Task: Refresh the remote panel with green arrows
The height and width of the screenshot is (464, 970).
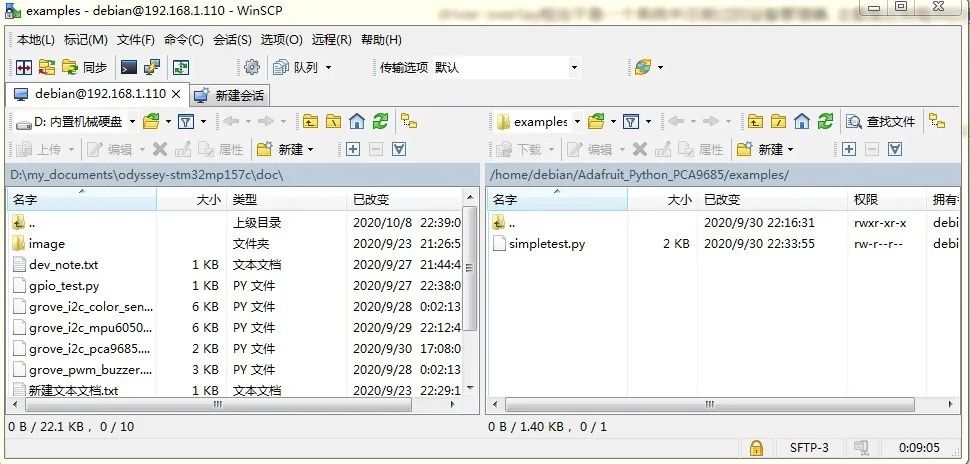Action: coord(825,122)
